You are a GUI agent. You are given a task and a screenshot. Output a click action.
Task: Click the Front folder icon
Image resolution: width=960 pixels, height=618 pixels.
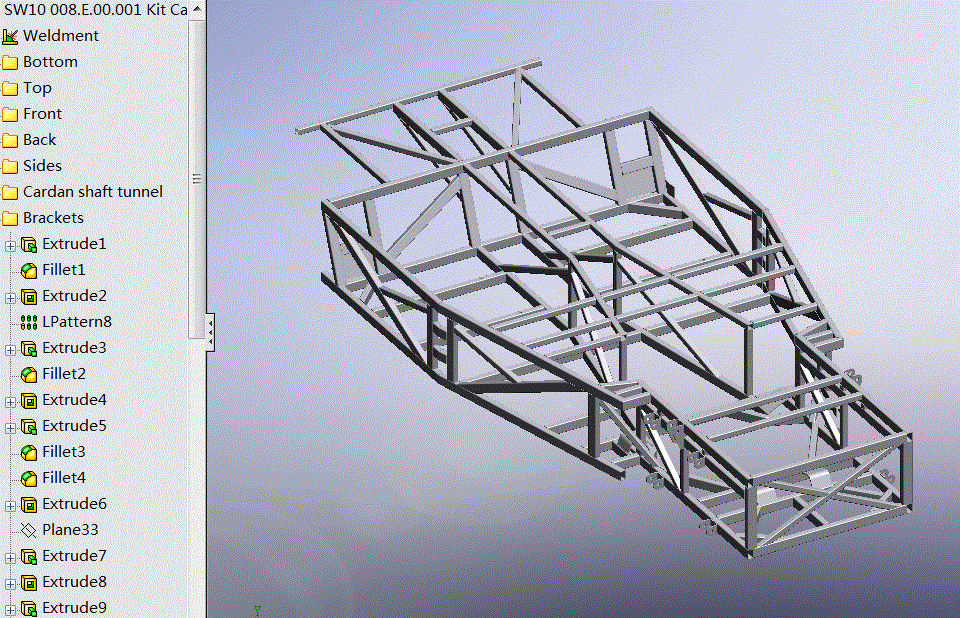[x=10, y=115]
